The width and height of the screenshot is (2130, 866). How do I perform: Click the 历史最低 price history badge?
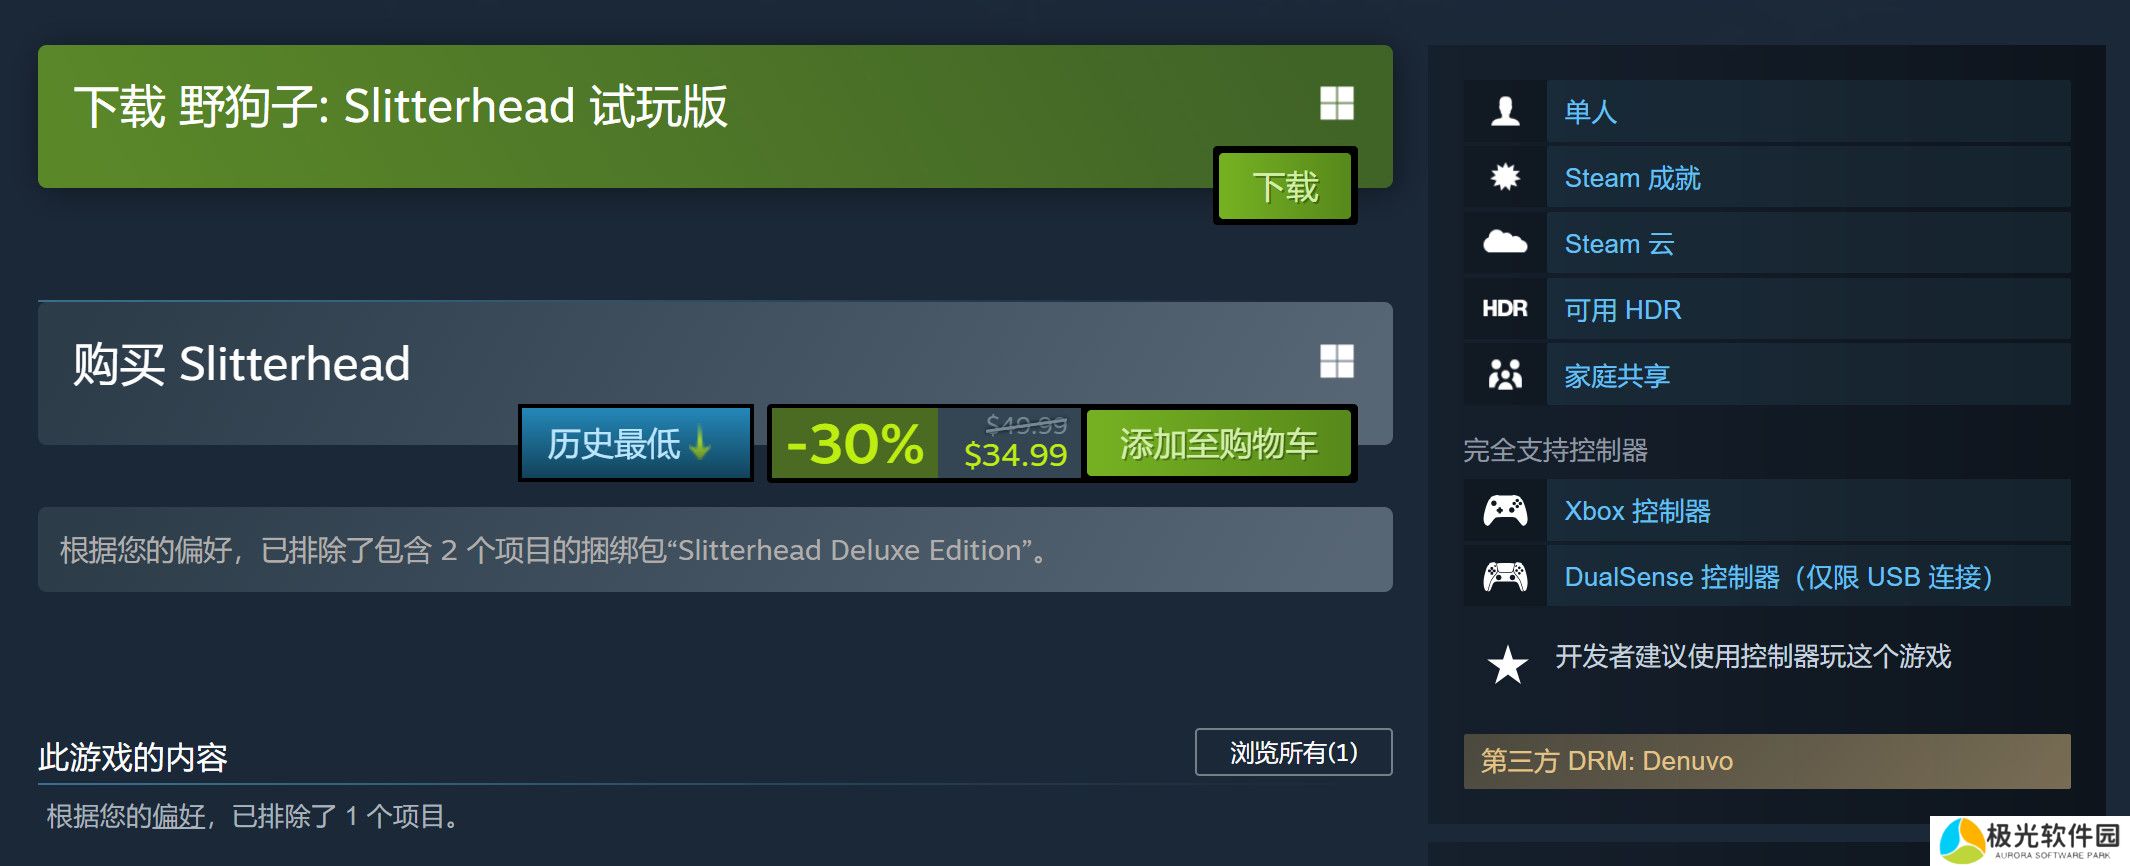pyautogui.click(x=635, y=443)
